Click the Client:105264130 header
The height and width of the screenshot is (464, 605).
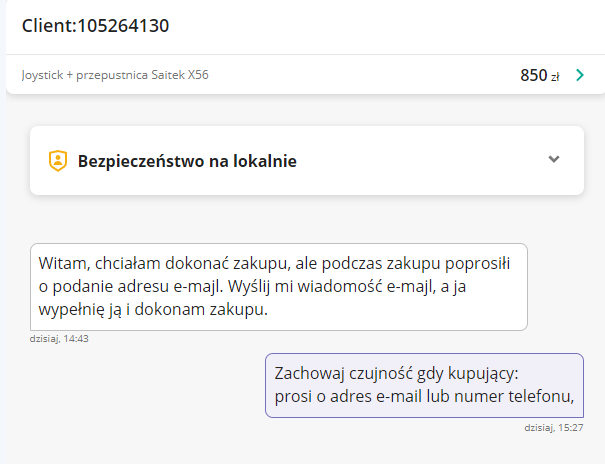[95, 26]
